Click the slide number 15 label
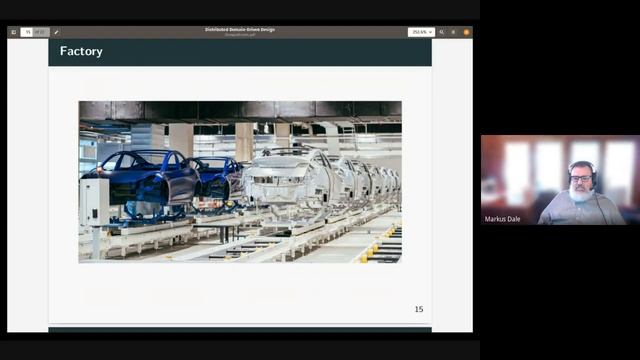Viewport: 640px width, 360px height. 419,309
